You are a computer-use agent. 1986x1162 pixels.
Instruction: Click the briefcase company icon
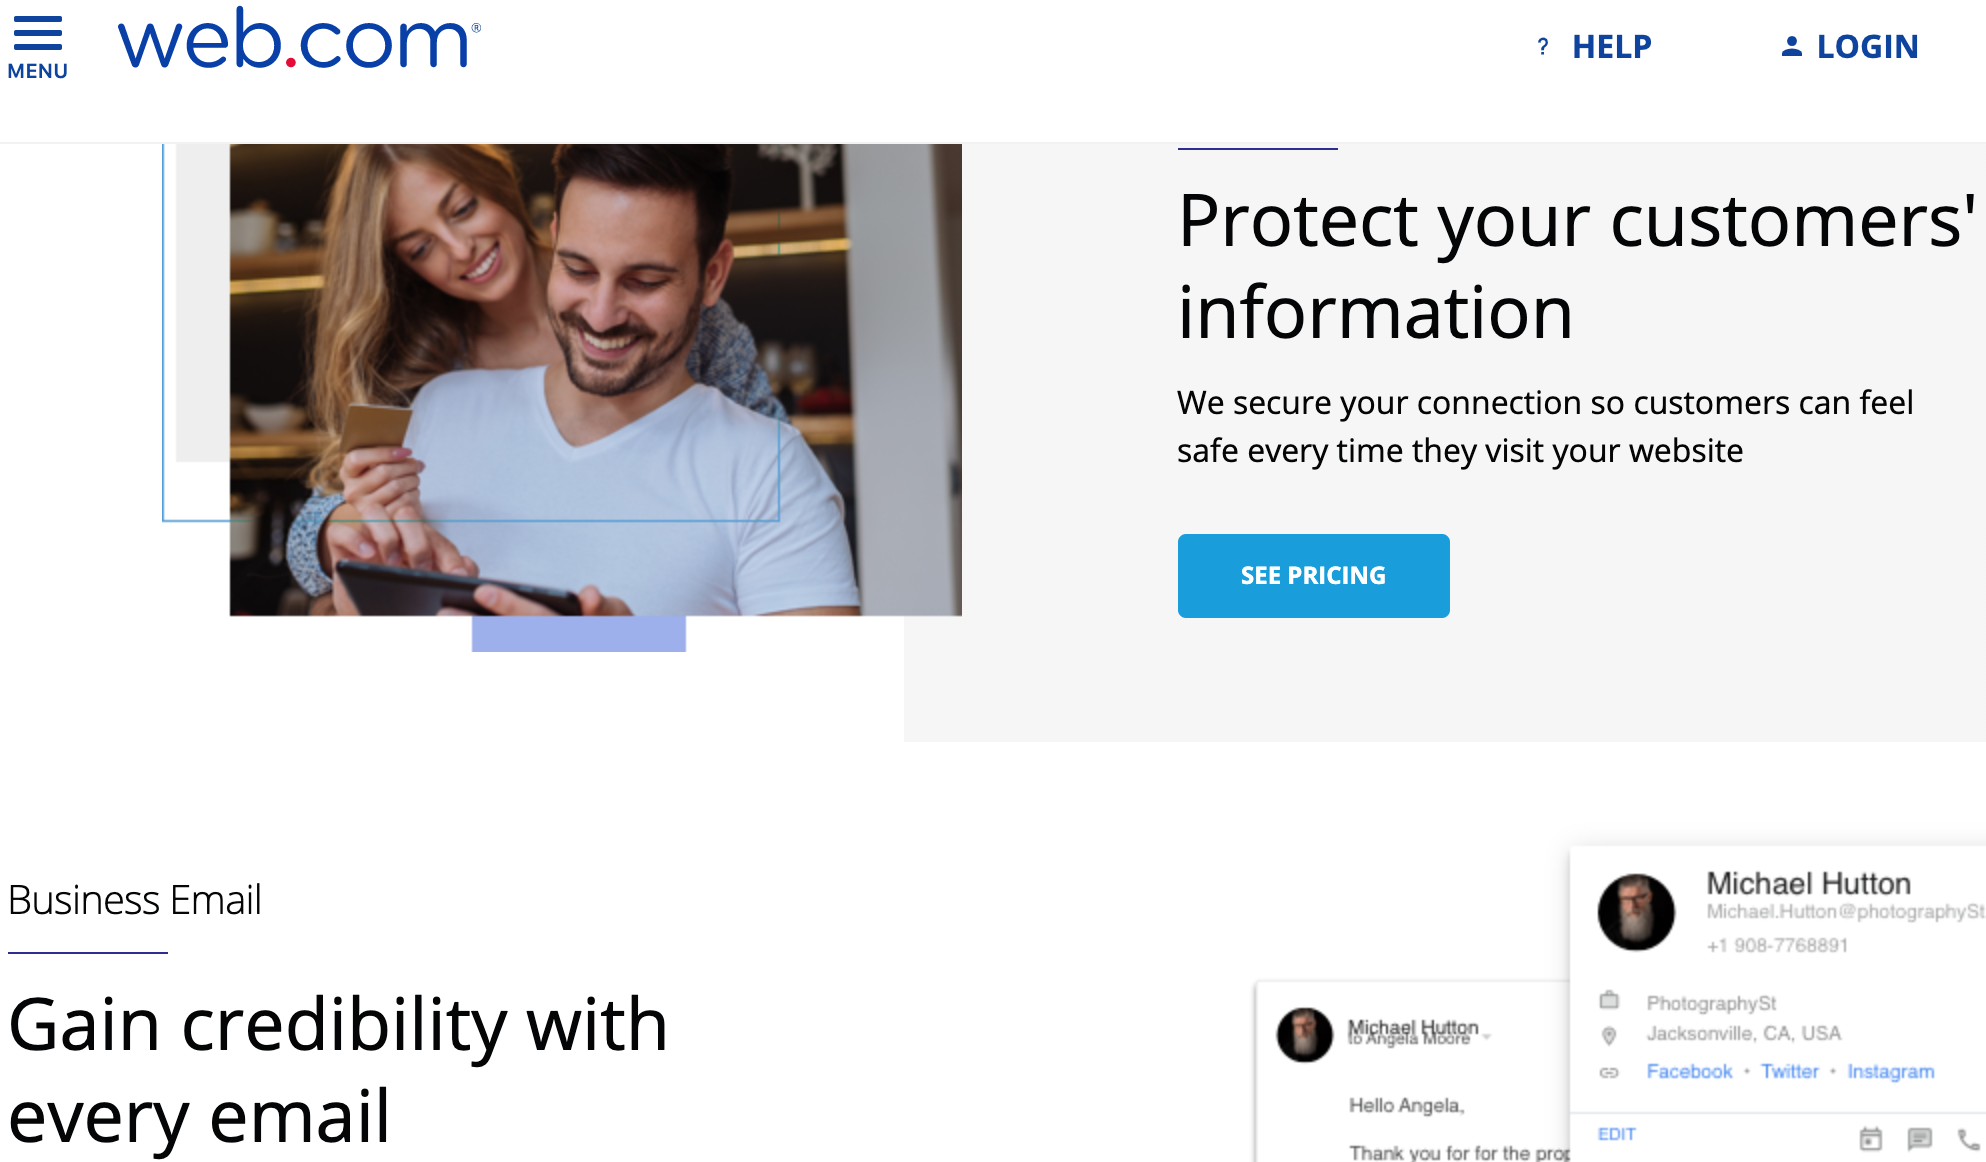(1609, 1000)
